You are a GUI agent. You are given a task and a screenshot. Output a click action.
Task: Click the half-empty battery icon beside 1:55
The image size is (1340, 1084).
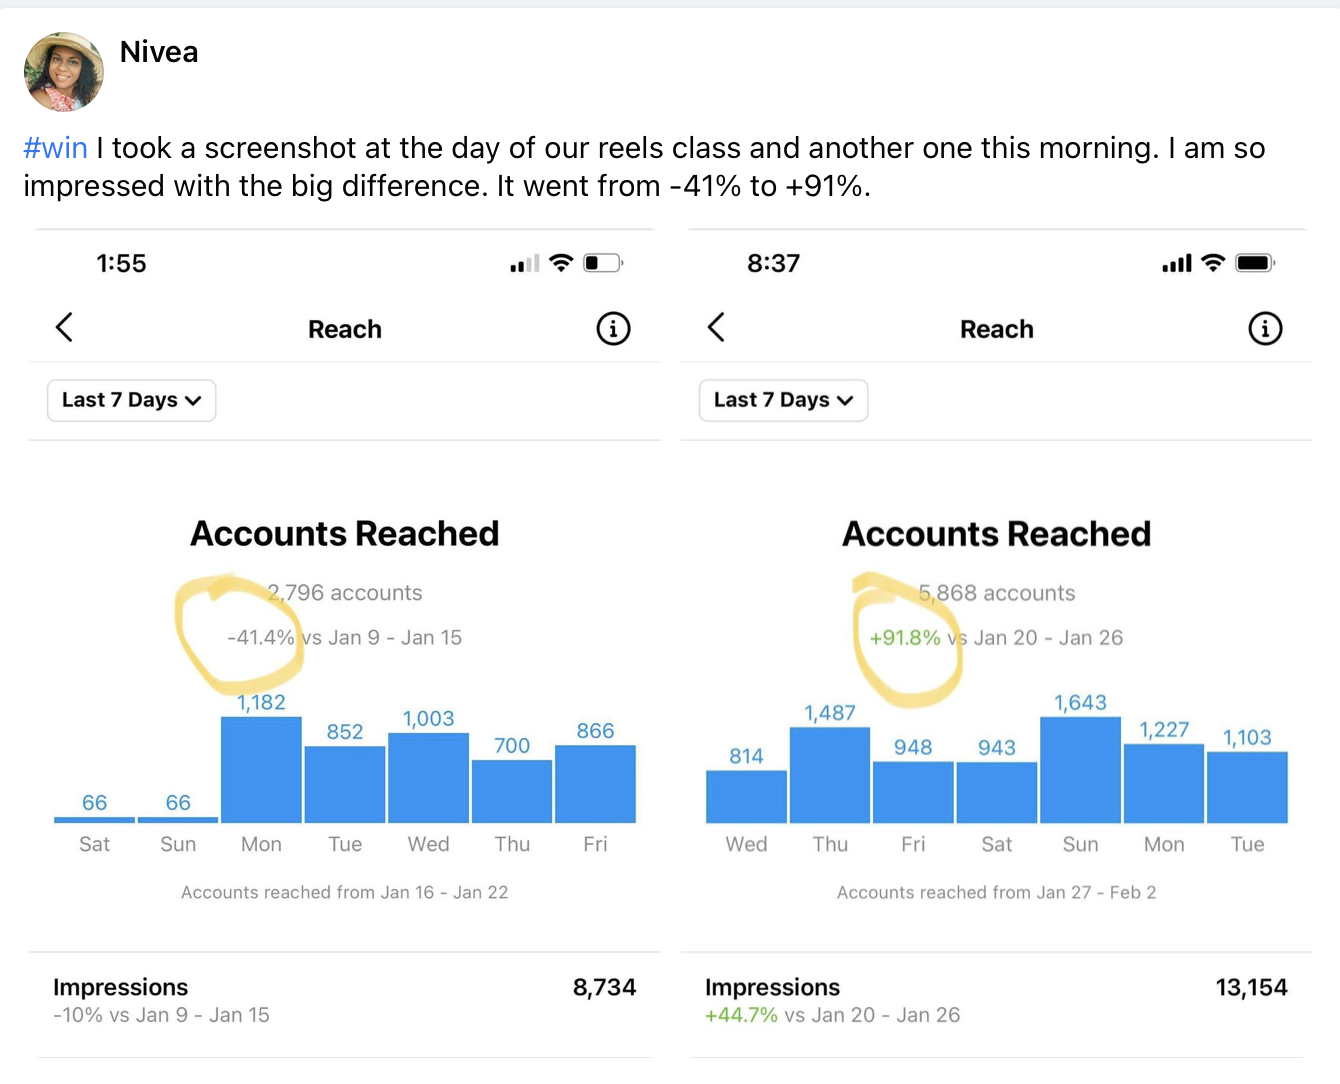602,263
